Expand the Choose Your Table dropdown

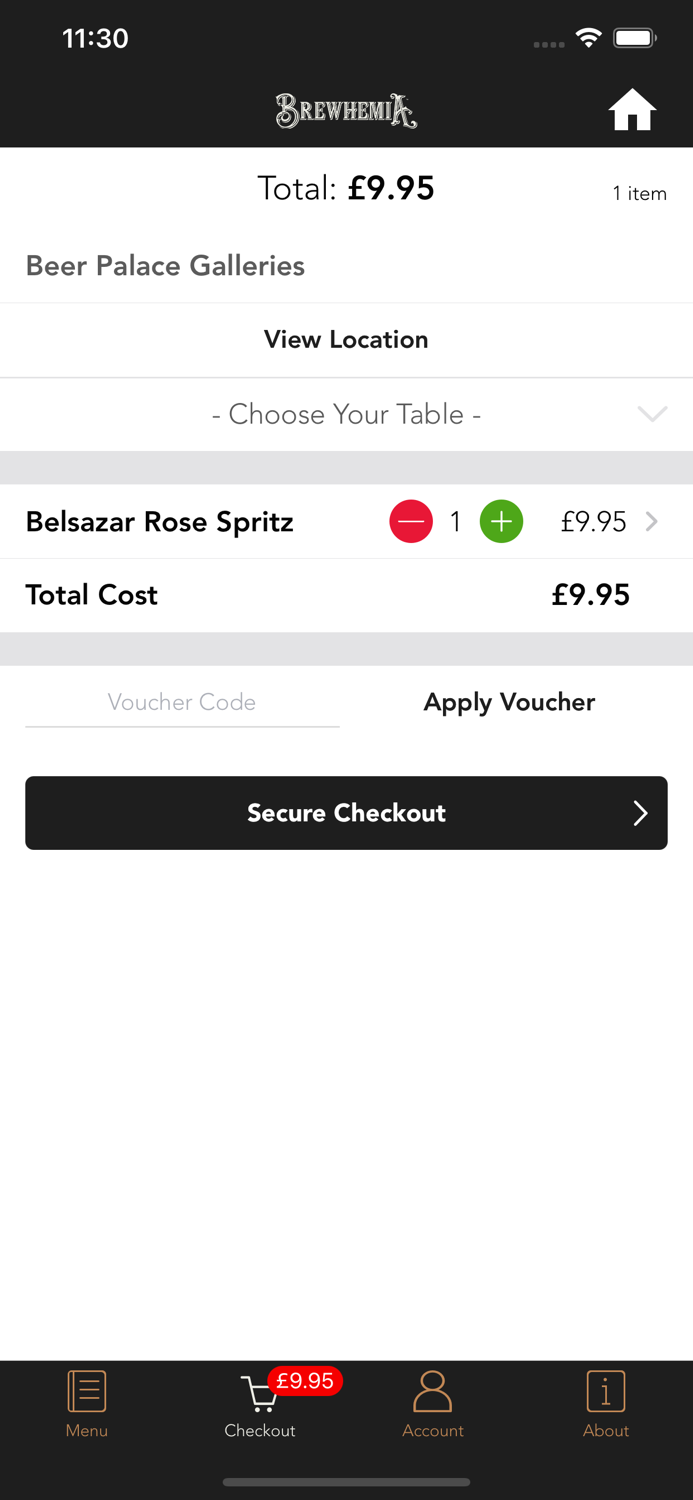346,414
